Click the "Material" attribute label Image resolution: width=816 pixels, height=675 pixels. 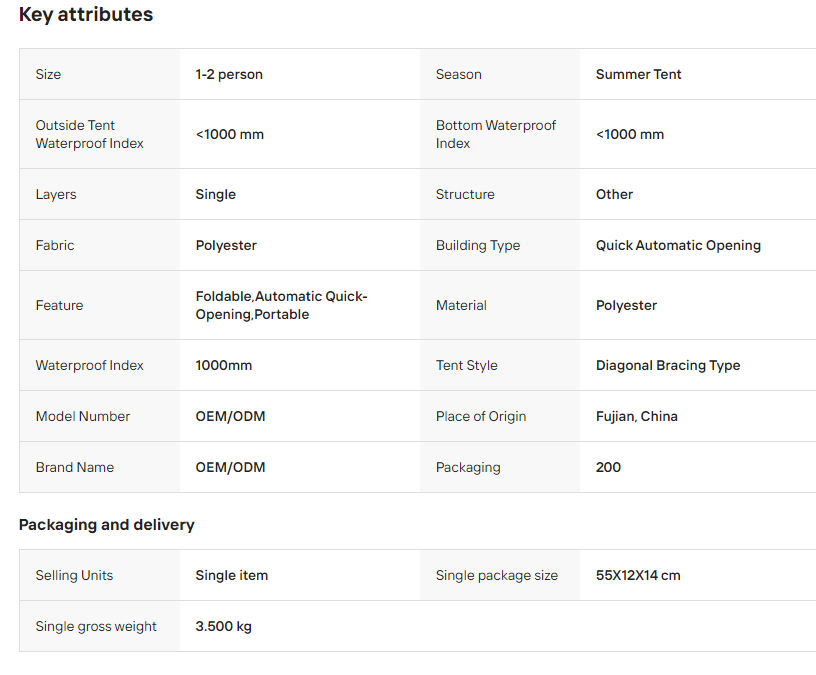pyautogui.click(x=461, y=305)
